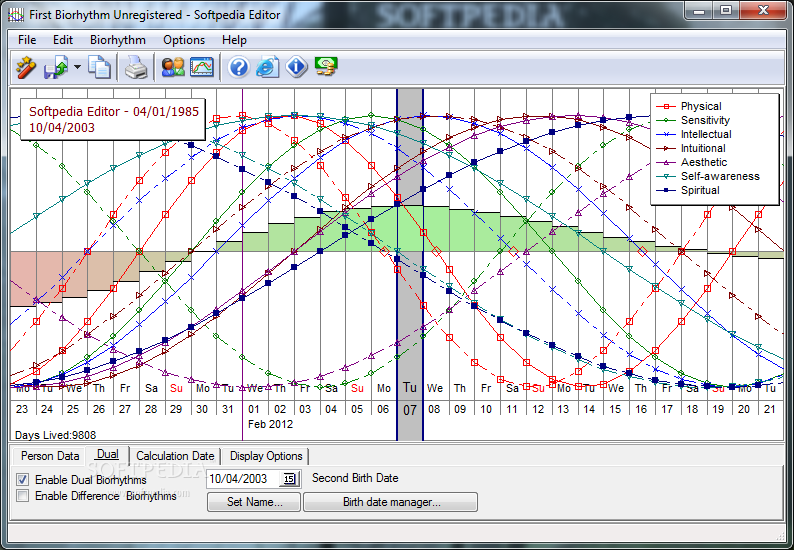Open the Help menu
The width and height of the screenshot is (794, 550).
[234, 40]
